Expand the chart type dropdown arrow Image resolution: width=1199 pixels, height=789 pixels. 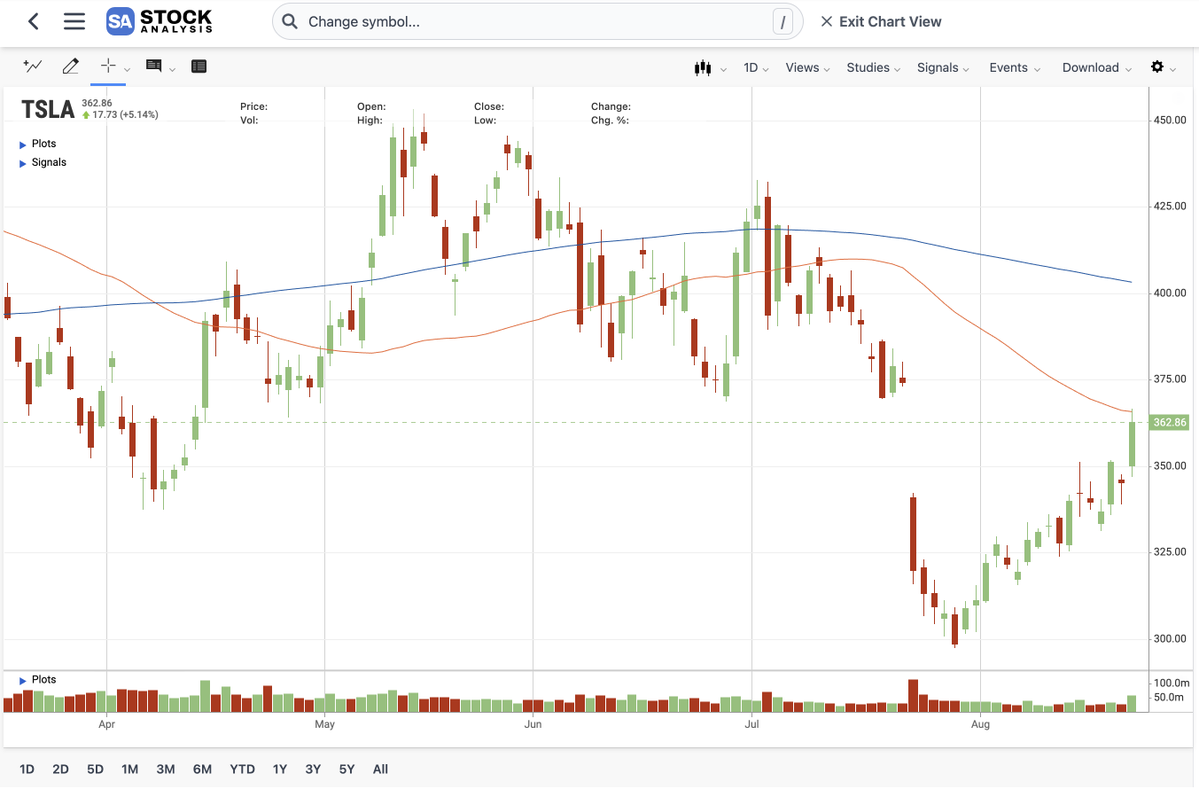(x=723, y=70)
